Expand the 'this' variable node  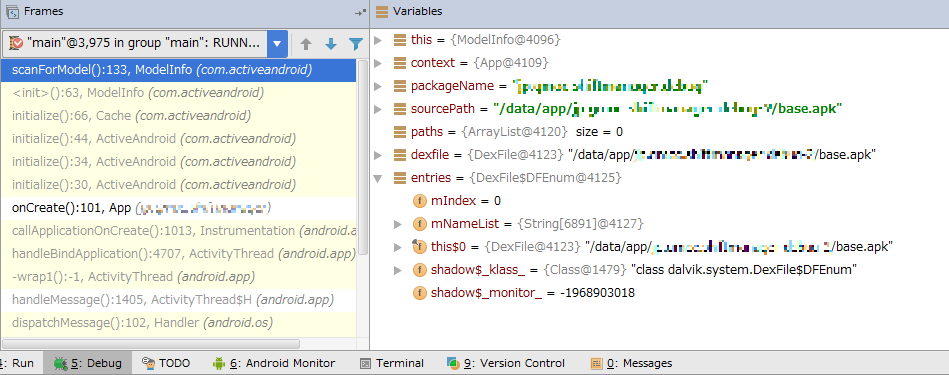378,40
